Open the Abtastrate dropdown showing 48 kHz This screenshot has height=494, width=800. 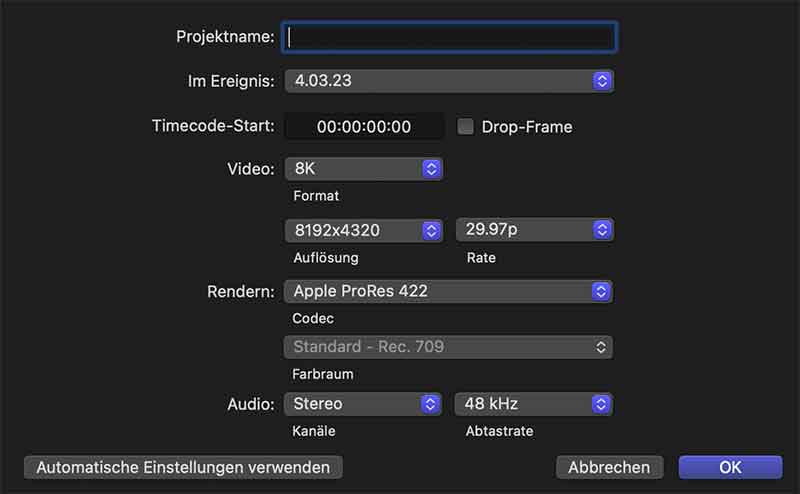[534, 404]
